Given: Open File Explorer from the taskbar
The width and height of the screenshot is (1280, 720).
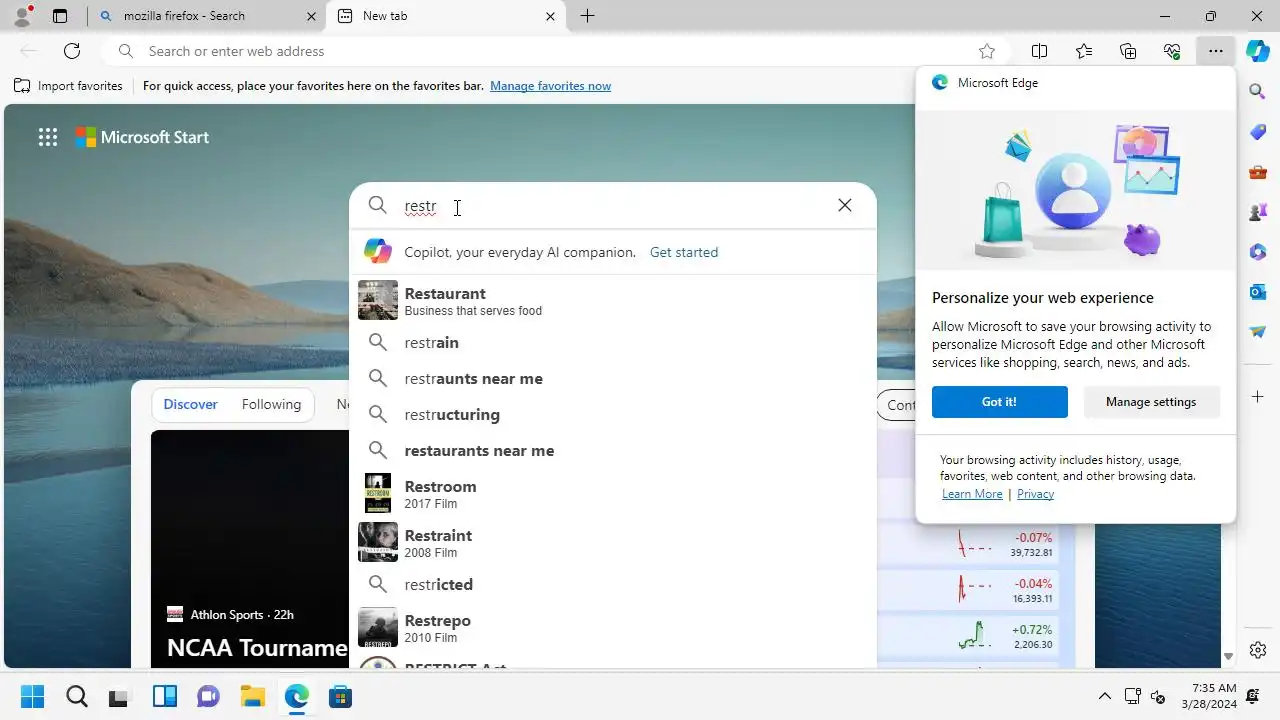Looking at the screenshot, I should [x=252, y=697].
